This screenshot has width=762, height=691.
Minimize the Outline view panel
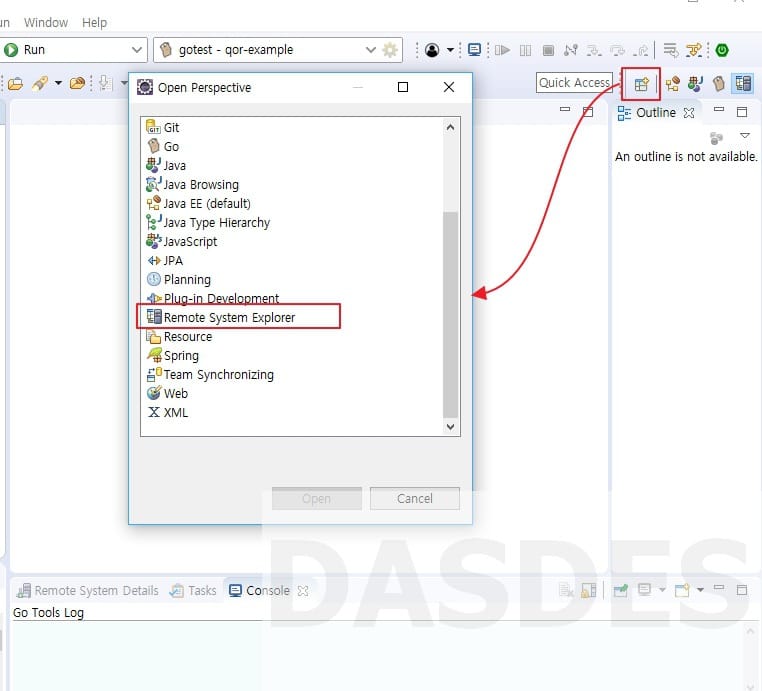click(x=719, y=110)
